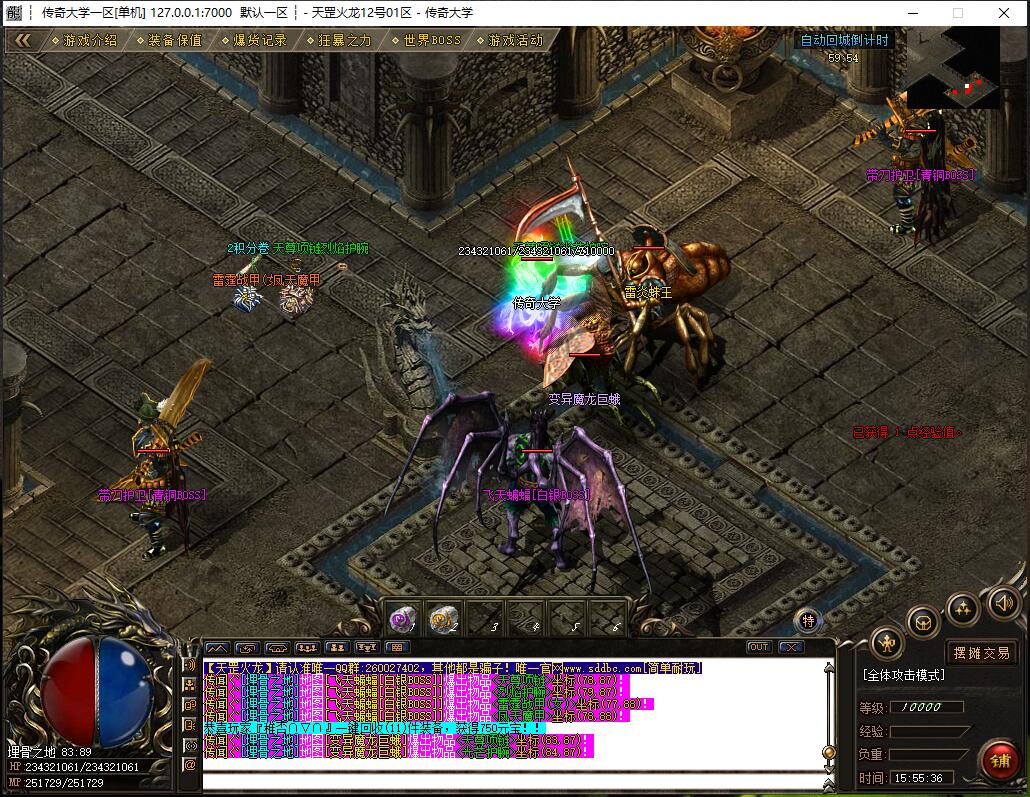Click the system announcement line with 天罡火龙
The width and height of the screenshot is (1030, 797).
453,668
